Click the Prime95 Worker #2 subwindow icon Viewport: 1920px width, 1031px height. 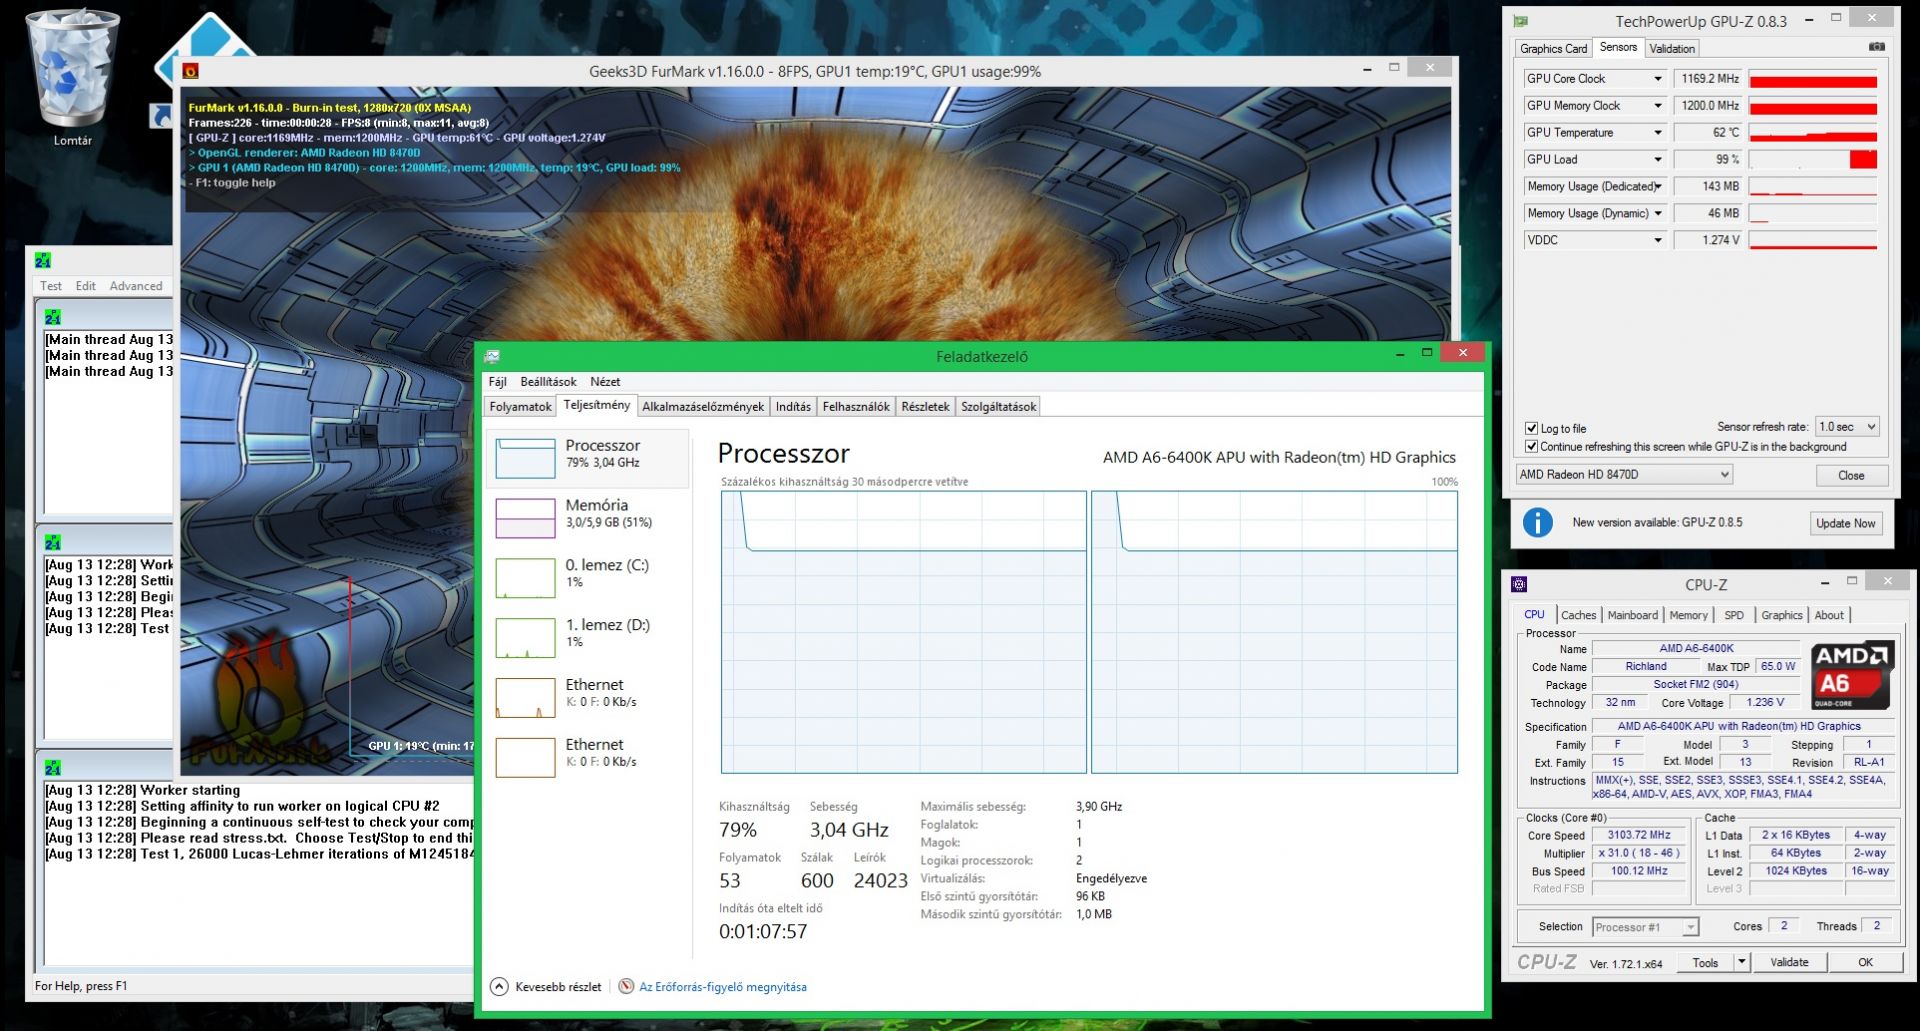pos(53,768)
